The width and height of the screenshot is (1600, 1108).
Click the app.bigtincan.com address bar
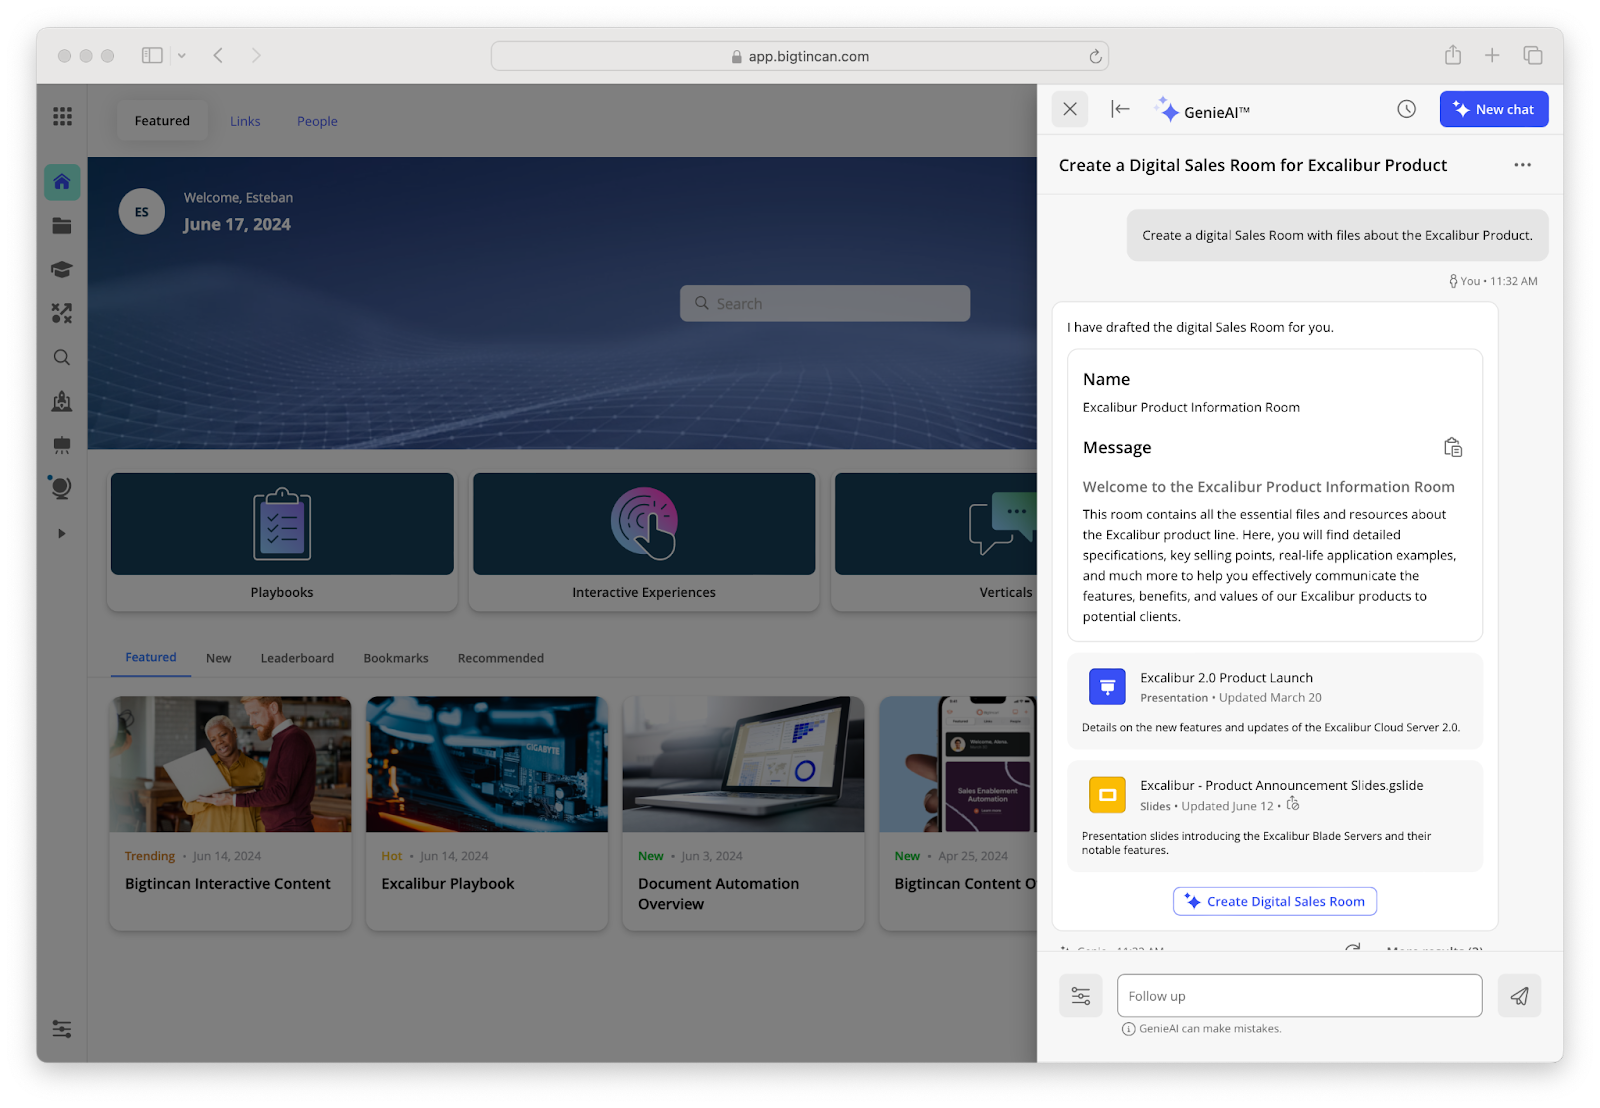(x=800, y=56)
